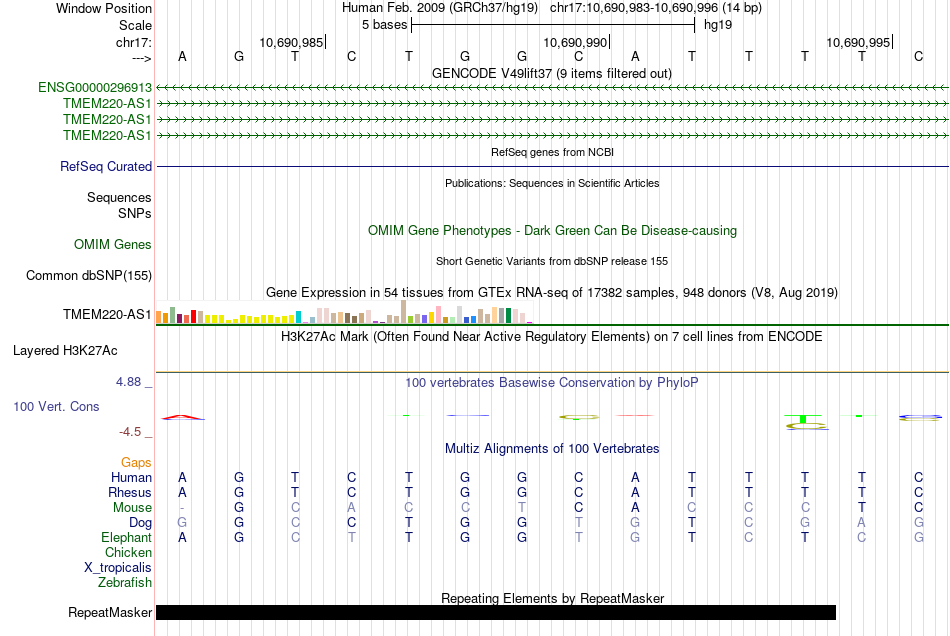The height and width of the screenshot is (636, 950).
Task: Open the GTEx Gene Expression track title
Action: click(x=552, y=293)
